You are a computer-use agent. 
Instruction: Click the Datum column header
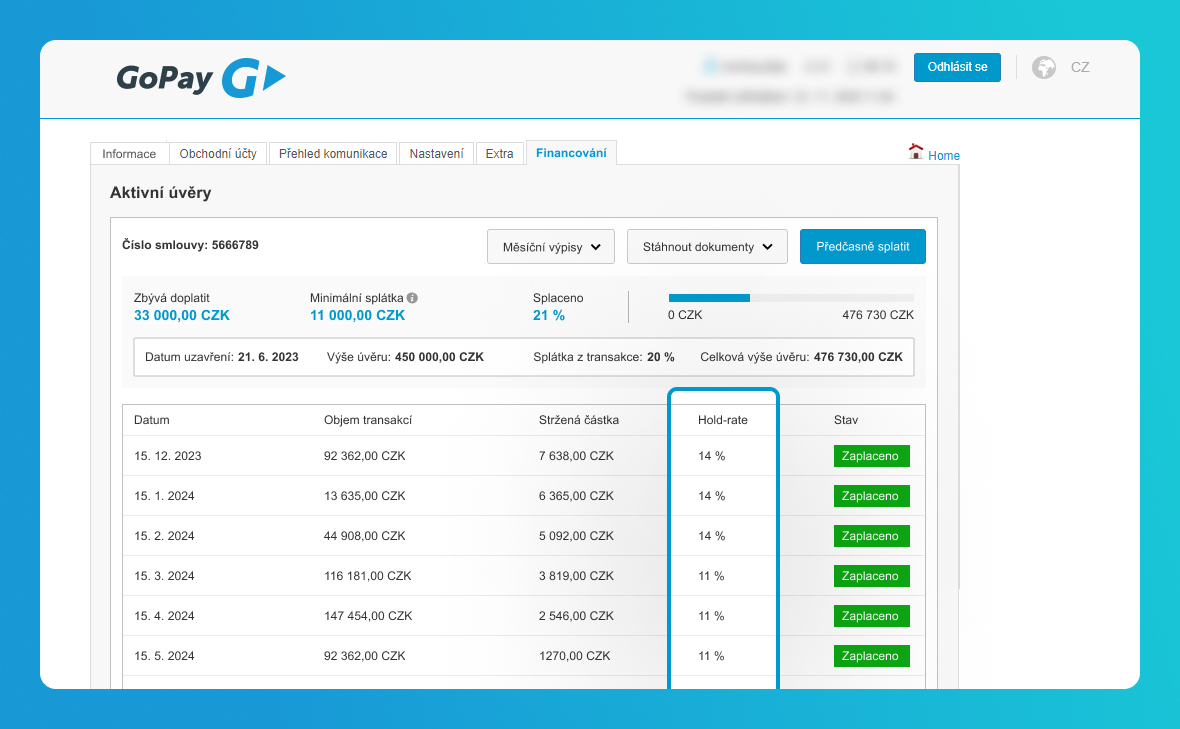152,420
